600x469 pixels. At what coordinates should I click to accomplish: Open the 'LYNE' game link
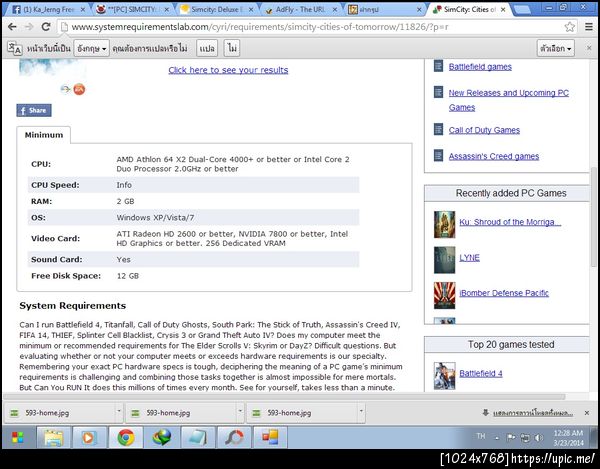[470, 257]
